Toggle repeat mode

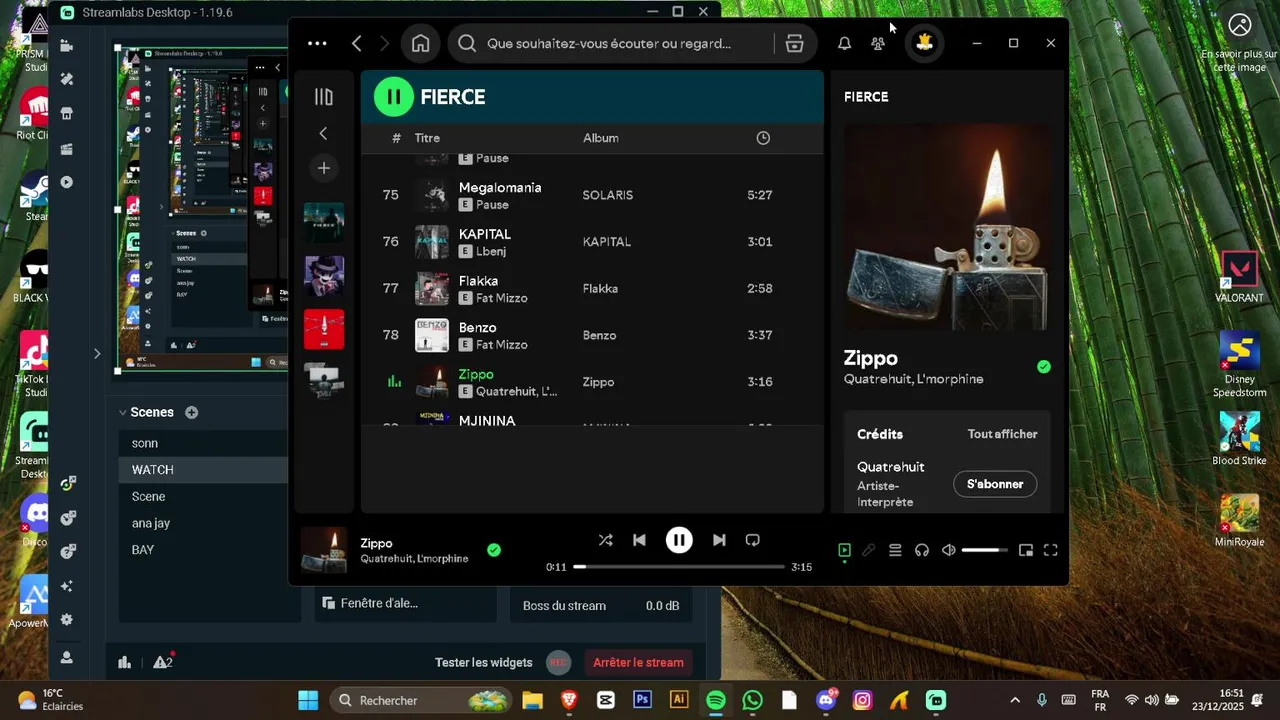pyautogui.click(x=753, y=540)
